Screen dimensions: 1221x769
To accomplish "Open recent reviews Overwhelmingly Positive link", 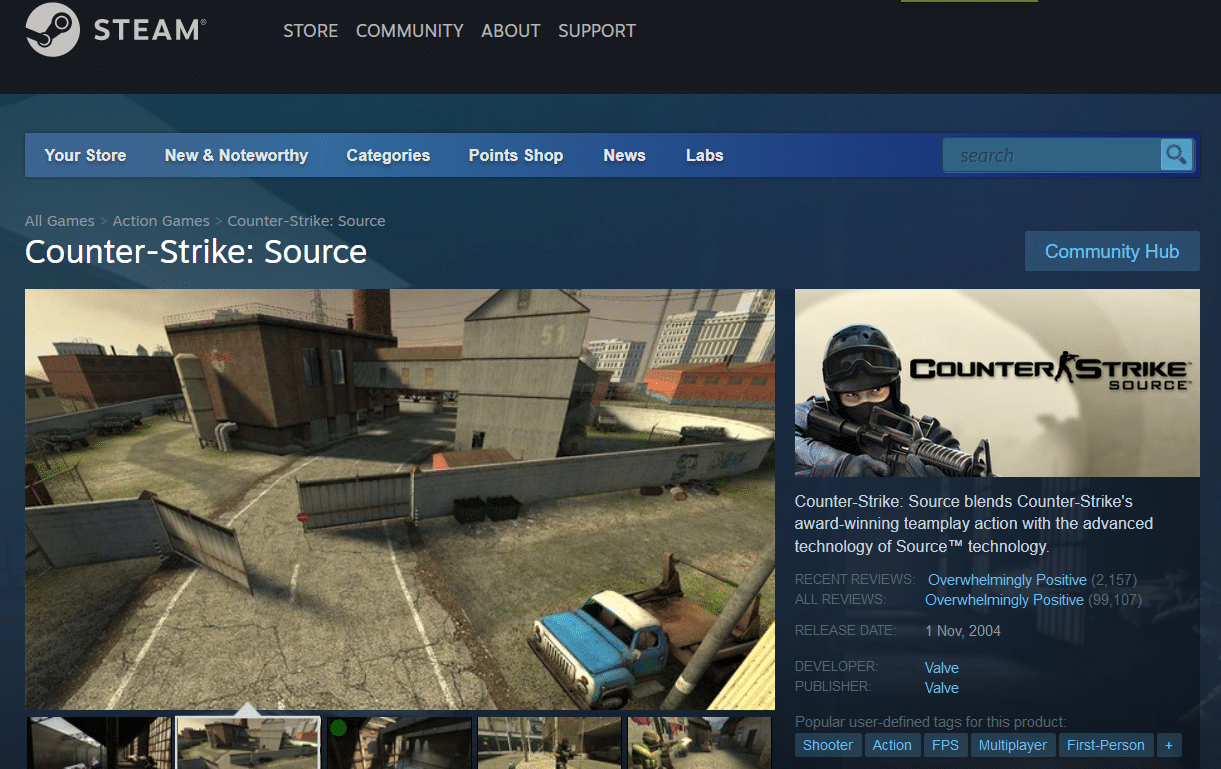I will click(x=1007, y=580).
